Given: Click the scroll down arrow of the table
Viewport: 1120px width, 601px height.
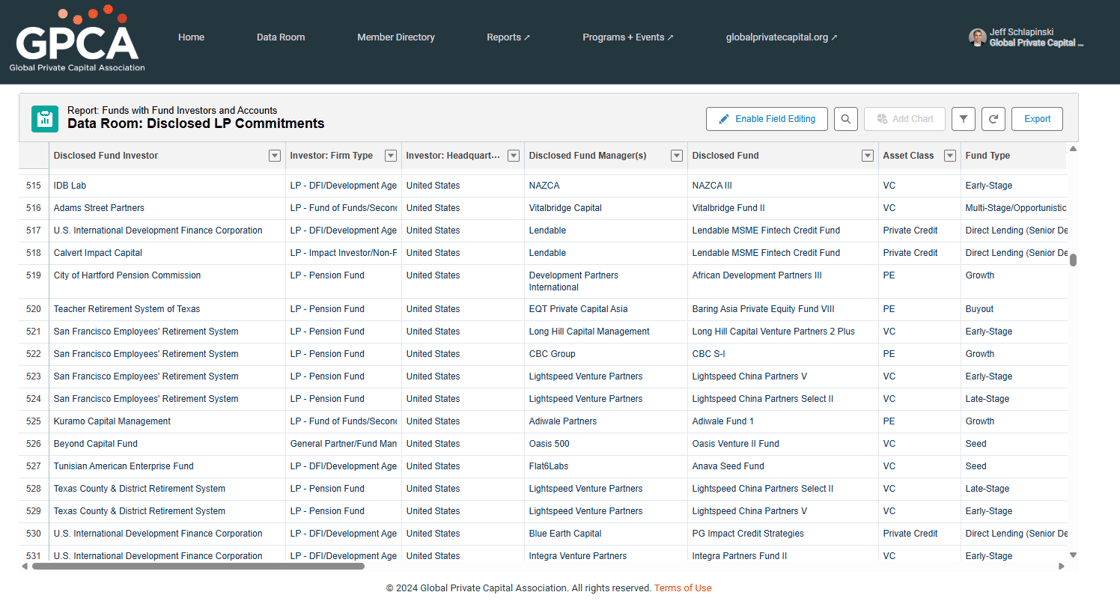Looking at the screenshot, I should pos(1073,555).
